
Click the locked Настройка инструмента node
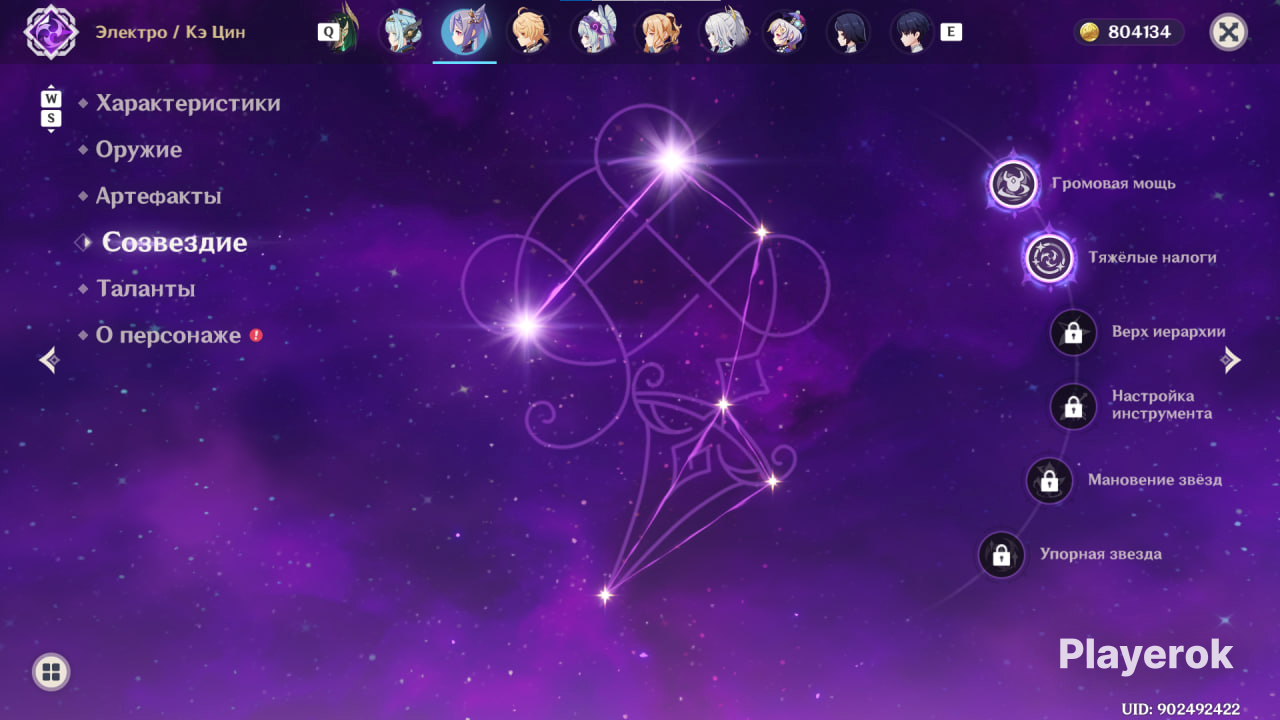1074,406
